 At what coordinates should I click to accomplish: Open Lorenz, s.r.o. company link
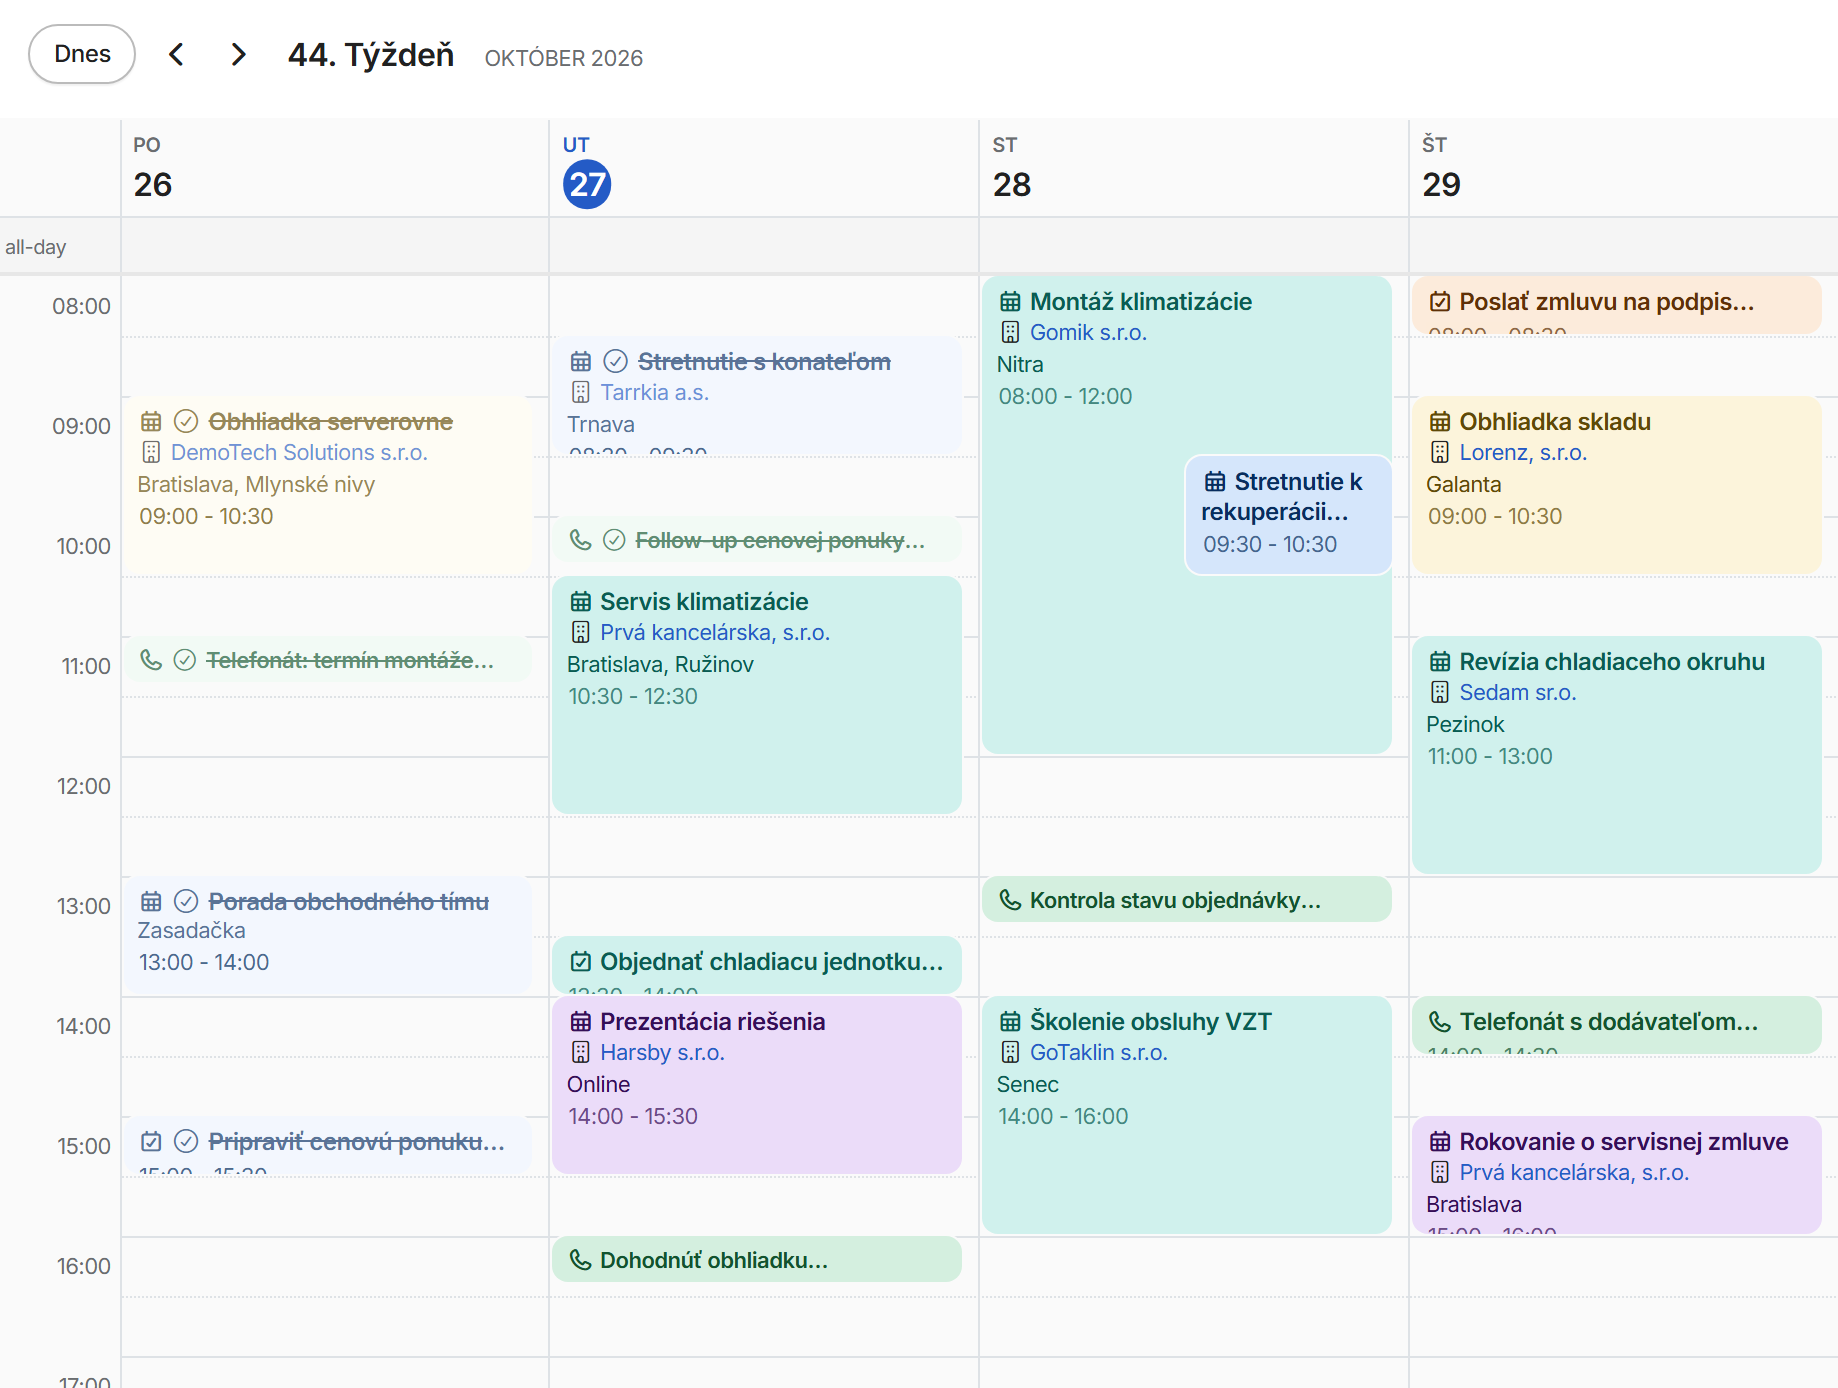tap(1523, 452)
